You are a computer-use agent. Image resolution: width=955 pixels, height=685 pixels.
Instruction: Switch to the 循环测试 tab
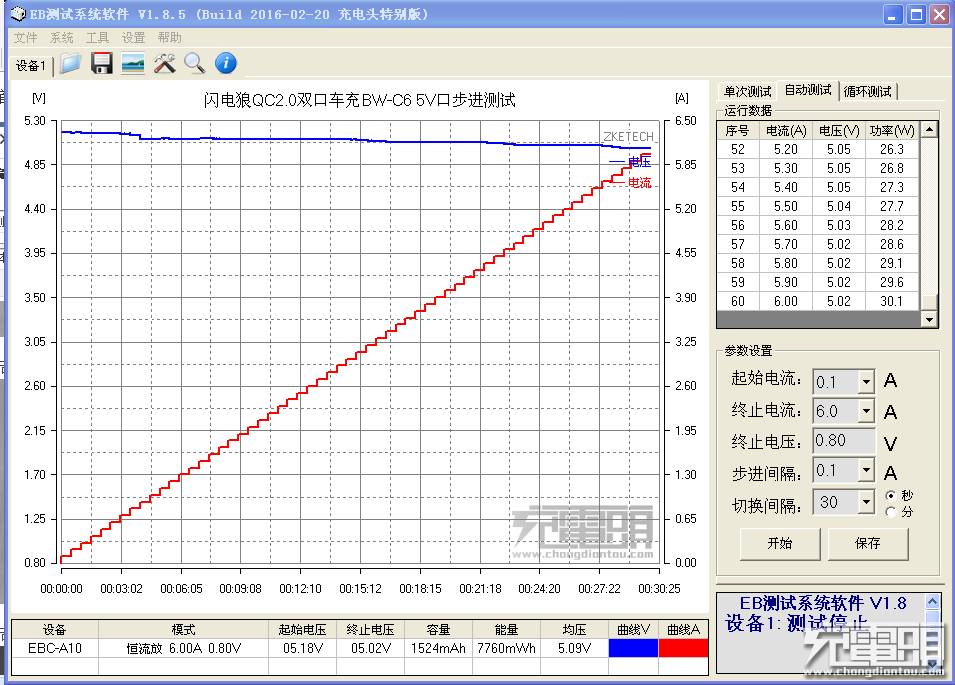point(868,91)
